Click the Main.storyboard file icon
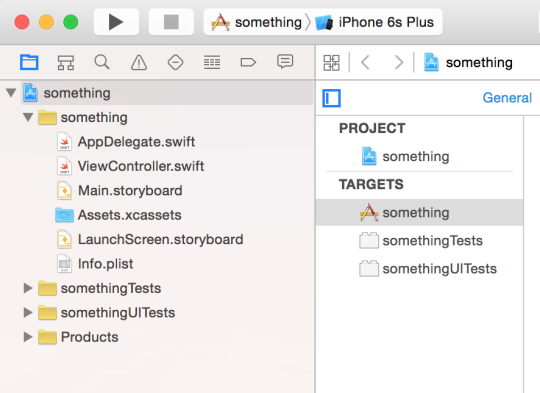This screenshot has height=393, width=540. click(64, 191)
